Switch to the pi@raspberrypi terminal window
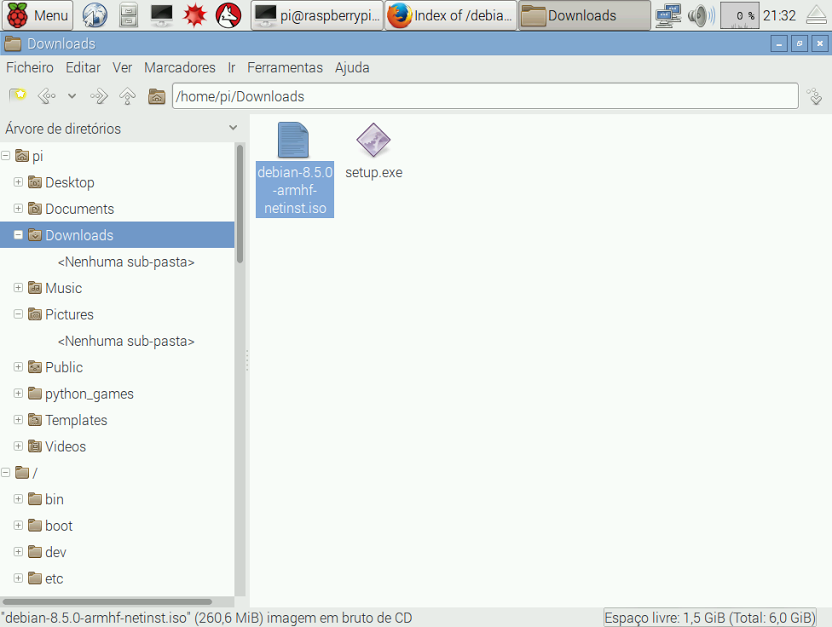Viewport: 832px width, 627px height. [x=317, y=15]
